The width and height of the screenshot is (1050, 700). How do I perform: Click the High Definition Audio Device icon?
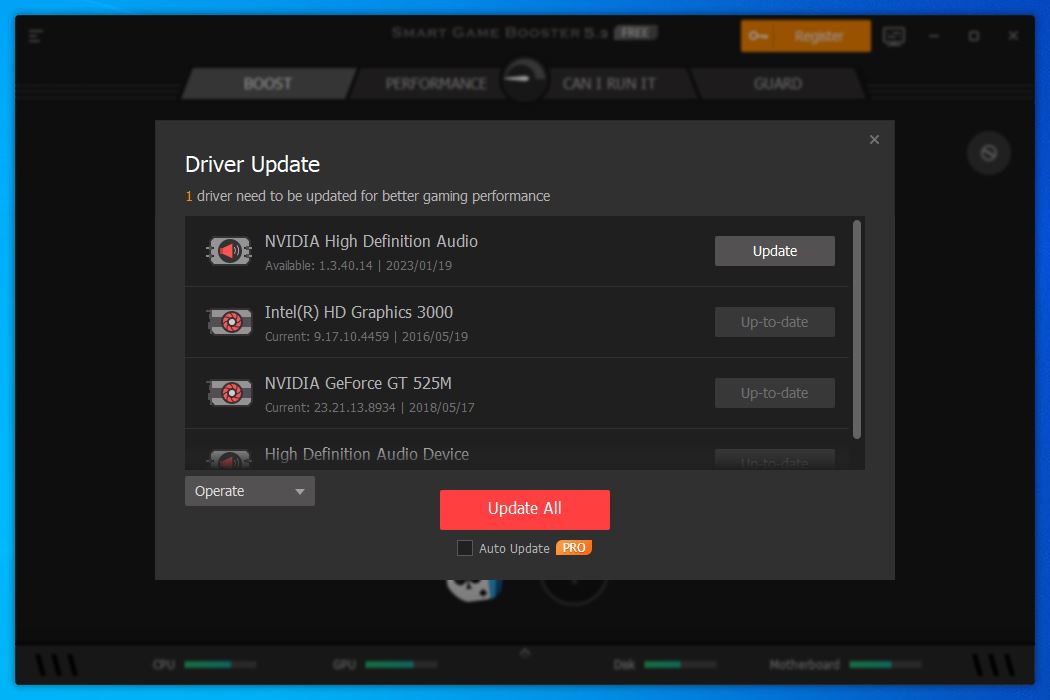(230, 460)
